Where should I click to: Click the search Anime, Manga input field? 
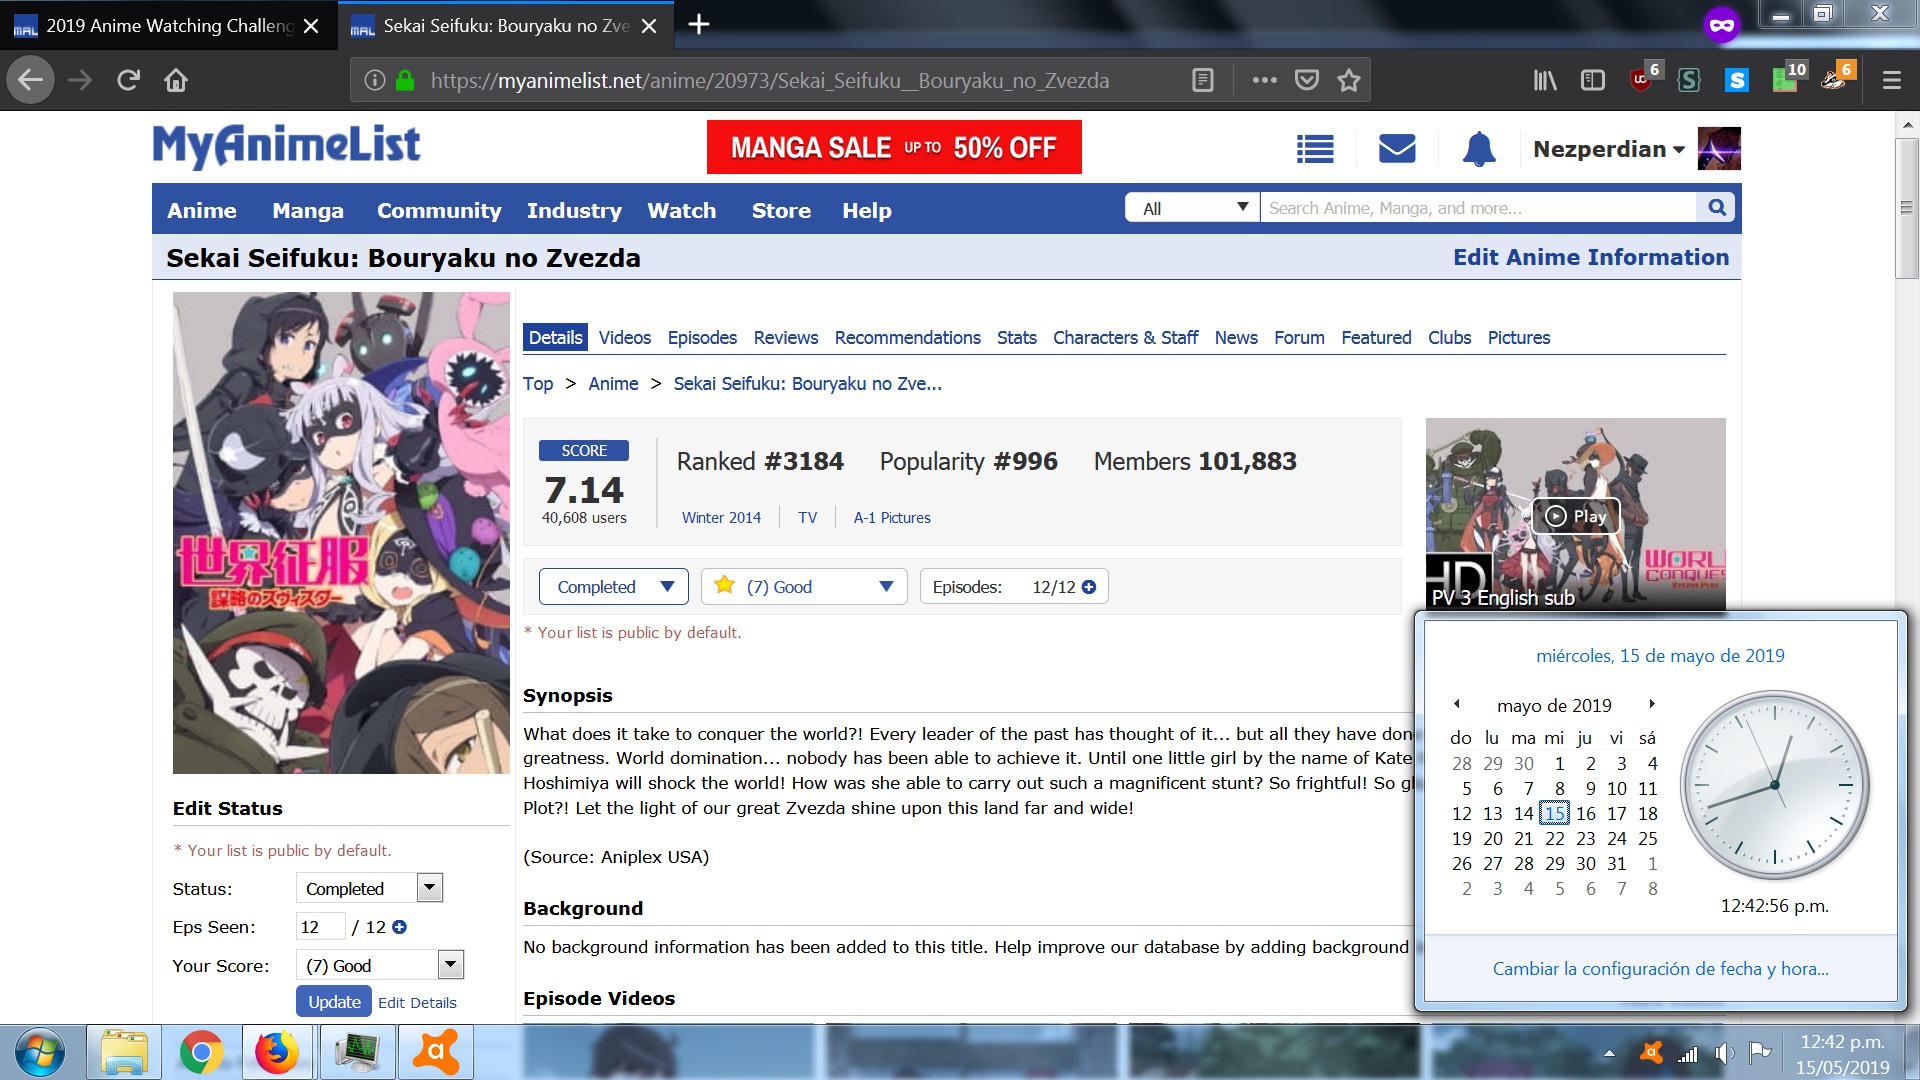(1478, 208)
